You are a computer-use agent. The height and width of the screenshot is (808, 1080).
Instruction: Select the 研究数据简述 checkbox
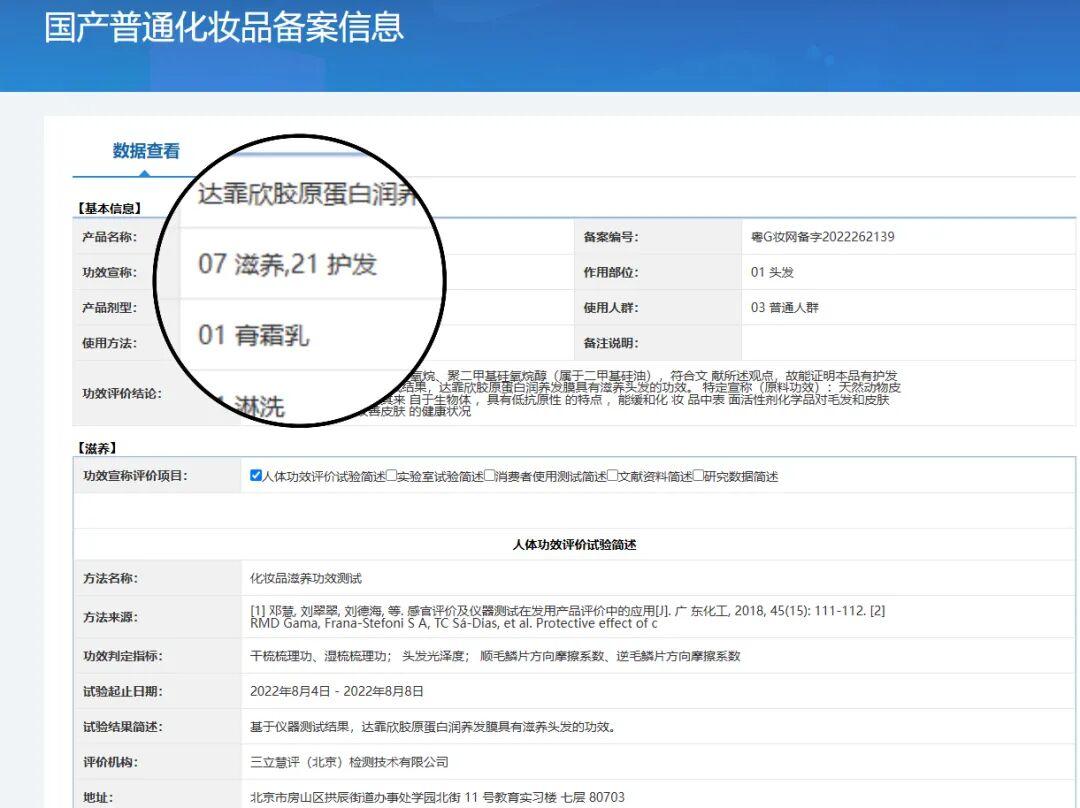tap(698, 476)
